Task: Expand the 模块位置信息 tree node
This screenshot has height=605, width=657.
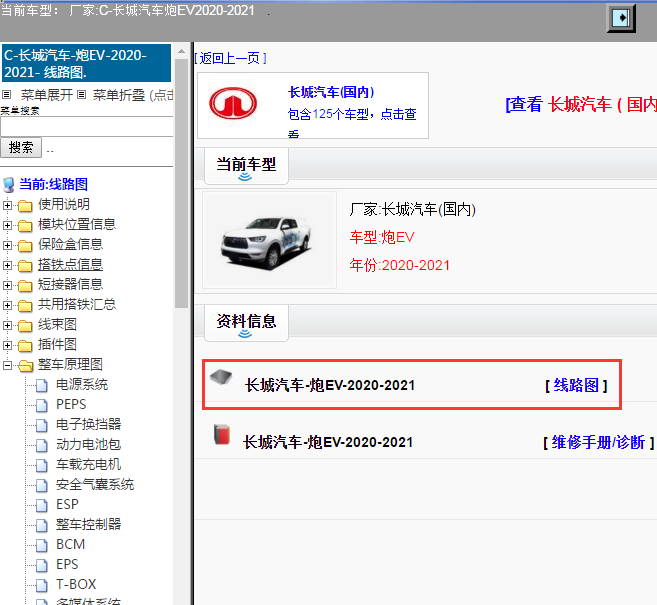Action: tap(8, 225)
